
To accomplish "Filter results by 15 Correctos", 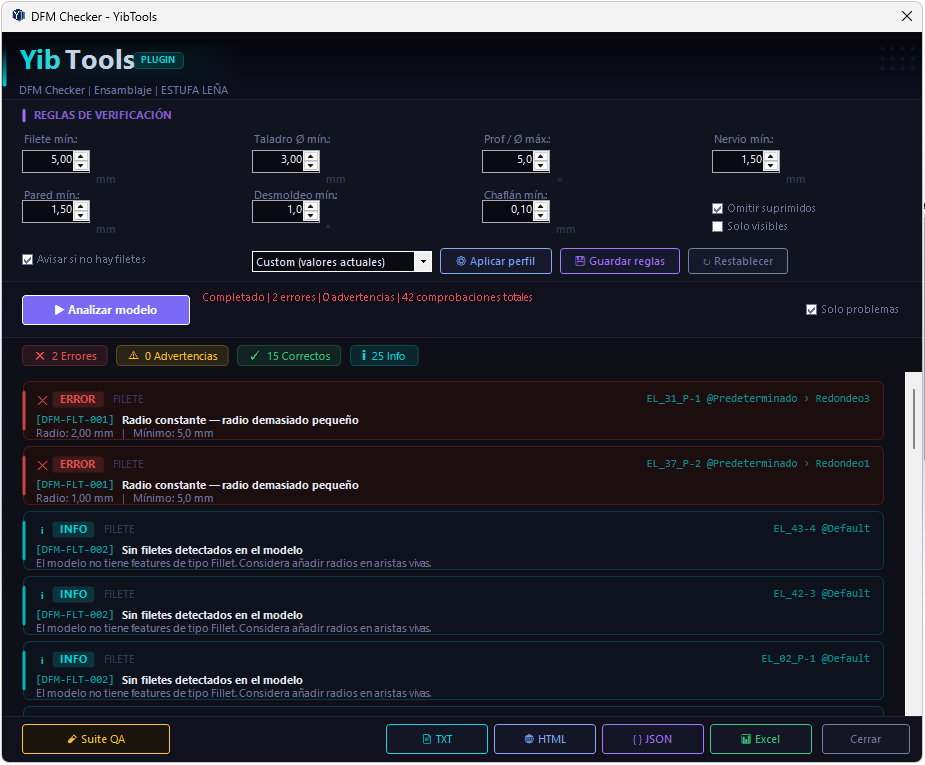I will (289, 356).
